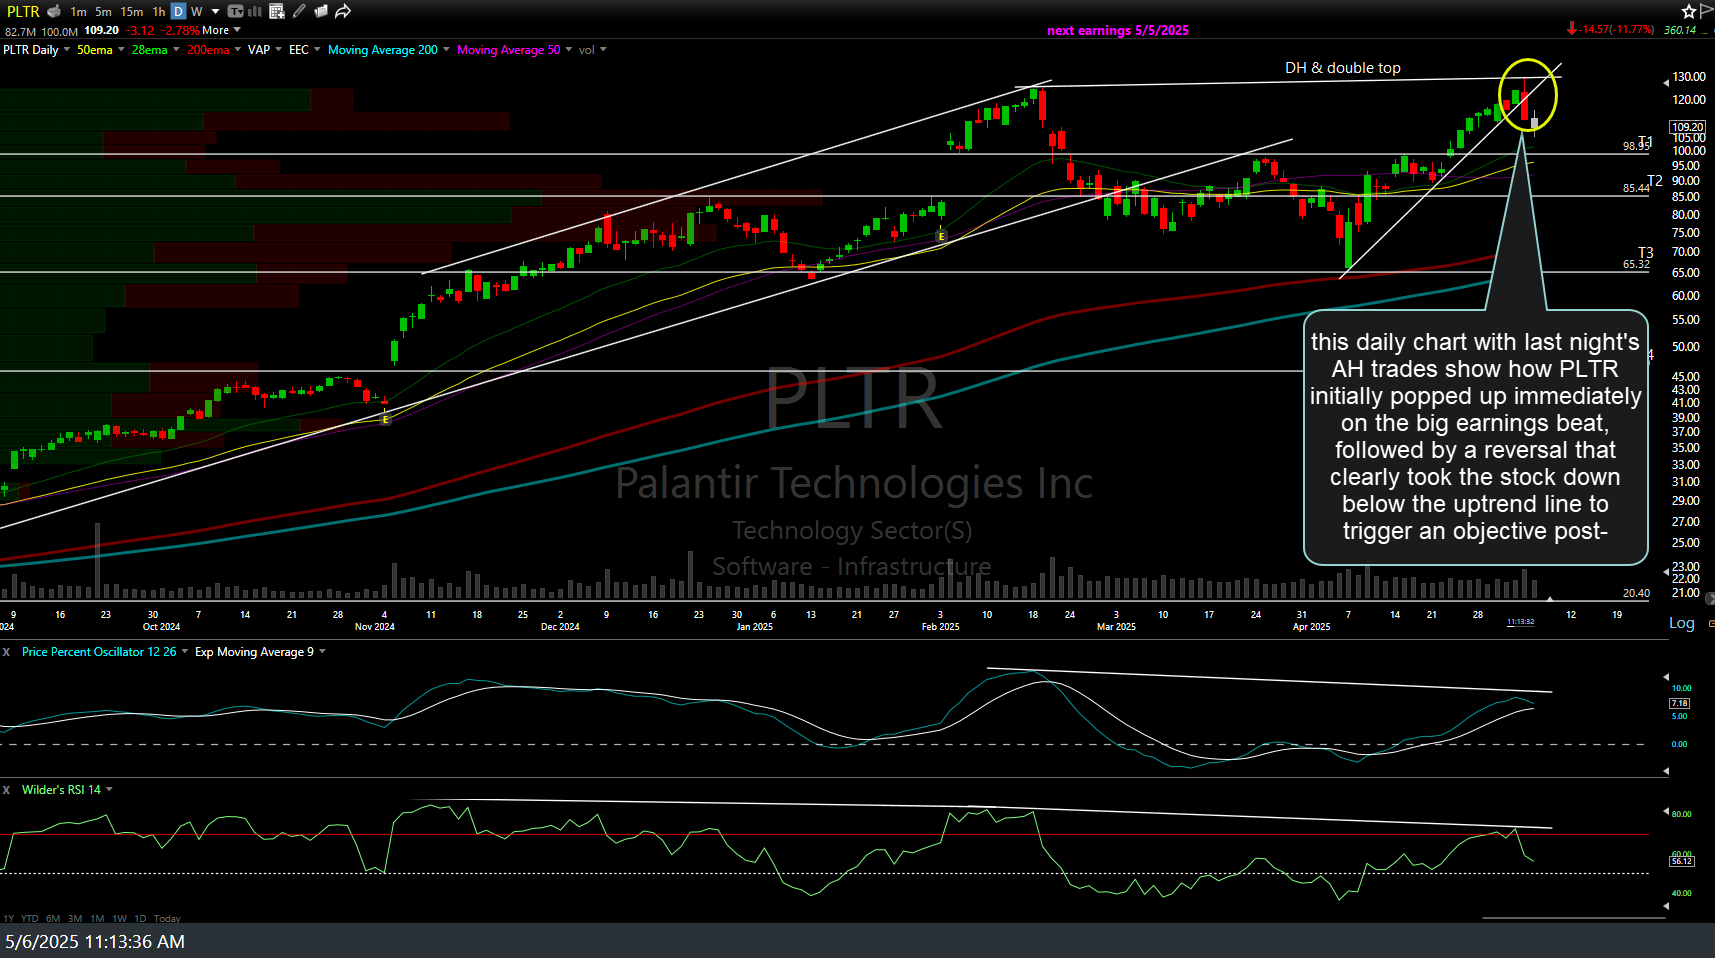Click the share arrow icon in toolbar

click(x=343, y=11)
